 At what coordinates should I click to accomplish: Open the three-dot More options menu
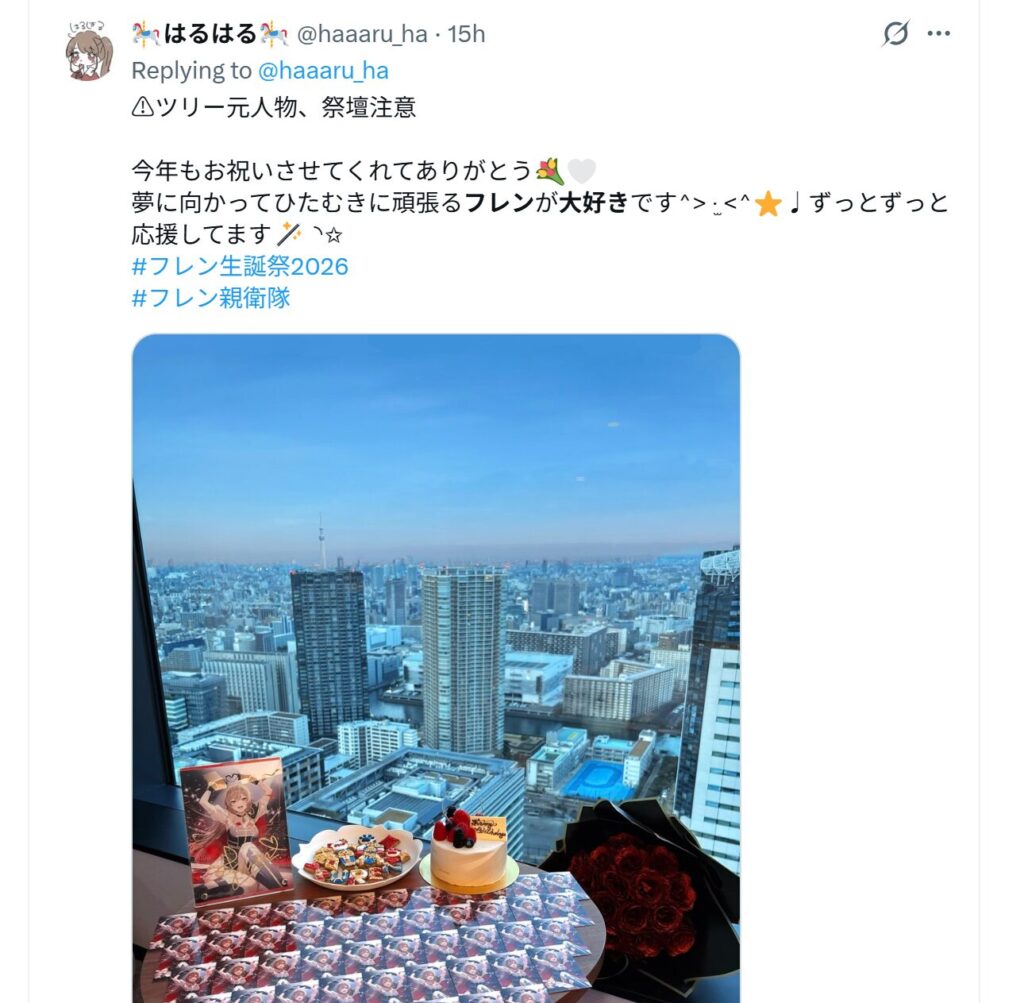click(938, 33)
